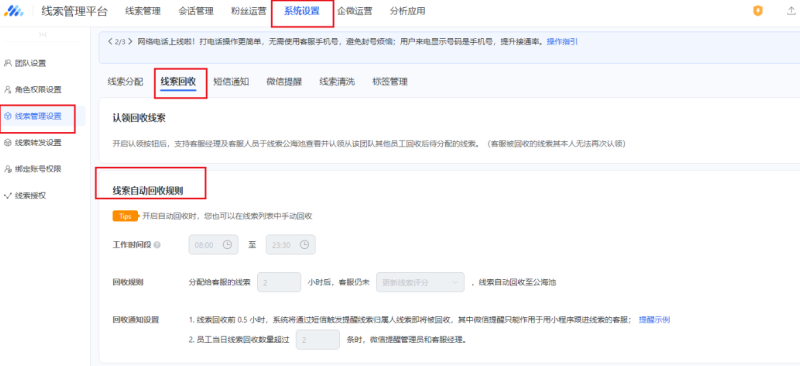
Task: Switch to the 线索分配 tab
Action: (126, 82)
